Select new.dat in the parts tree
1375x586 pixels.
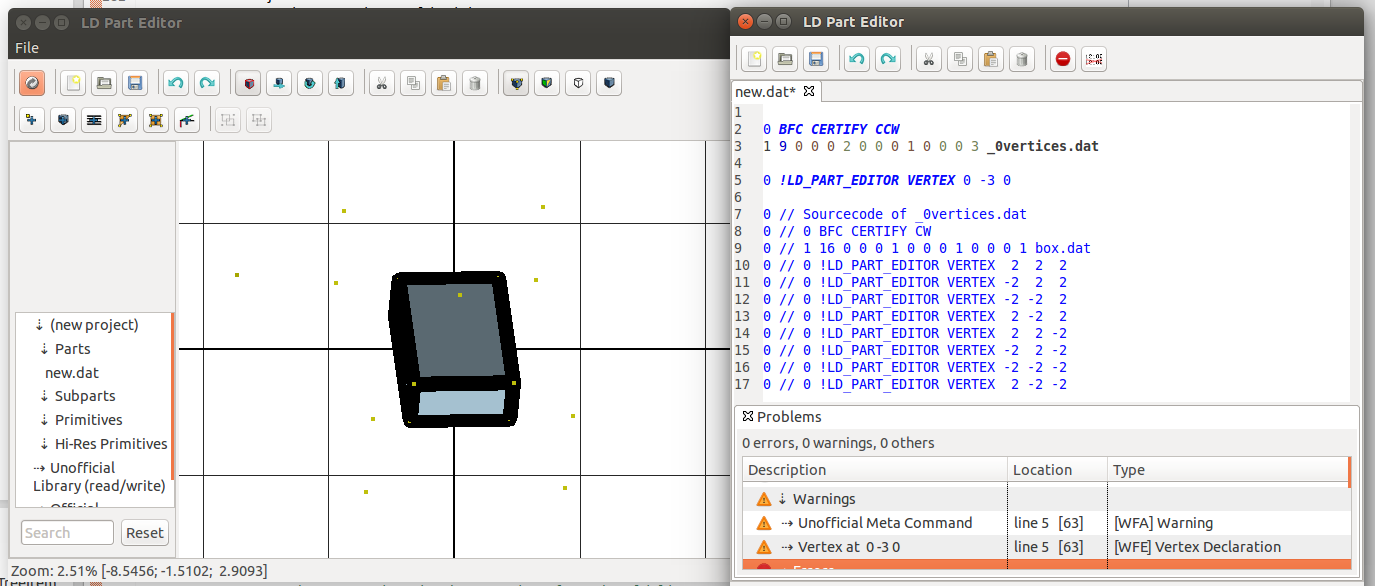[x=72, y=373]
